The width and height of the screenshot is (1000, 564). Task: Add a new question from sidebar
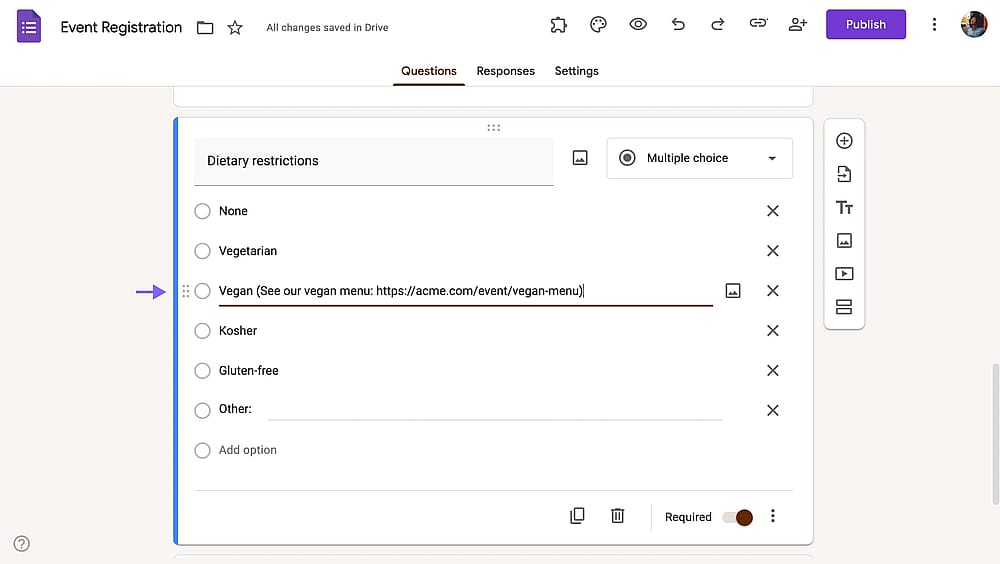844,141
